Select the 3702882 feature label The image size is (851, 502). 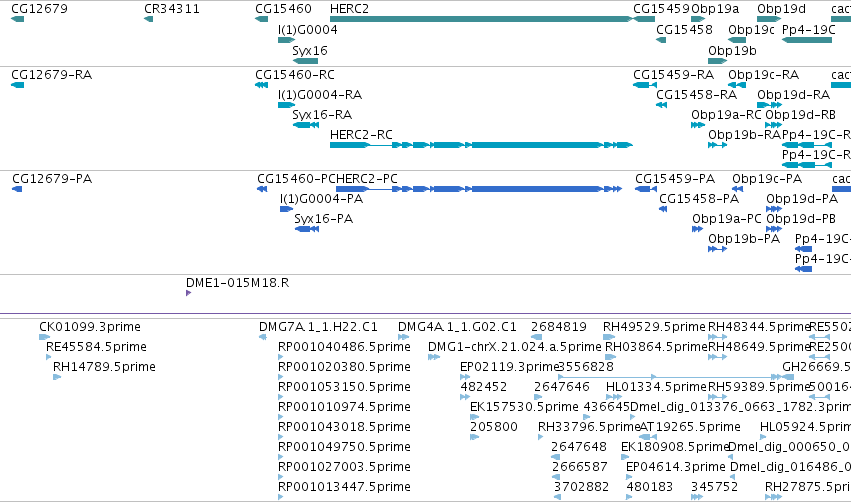coord(581,487)
